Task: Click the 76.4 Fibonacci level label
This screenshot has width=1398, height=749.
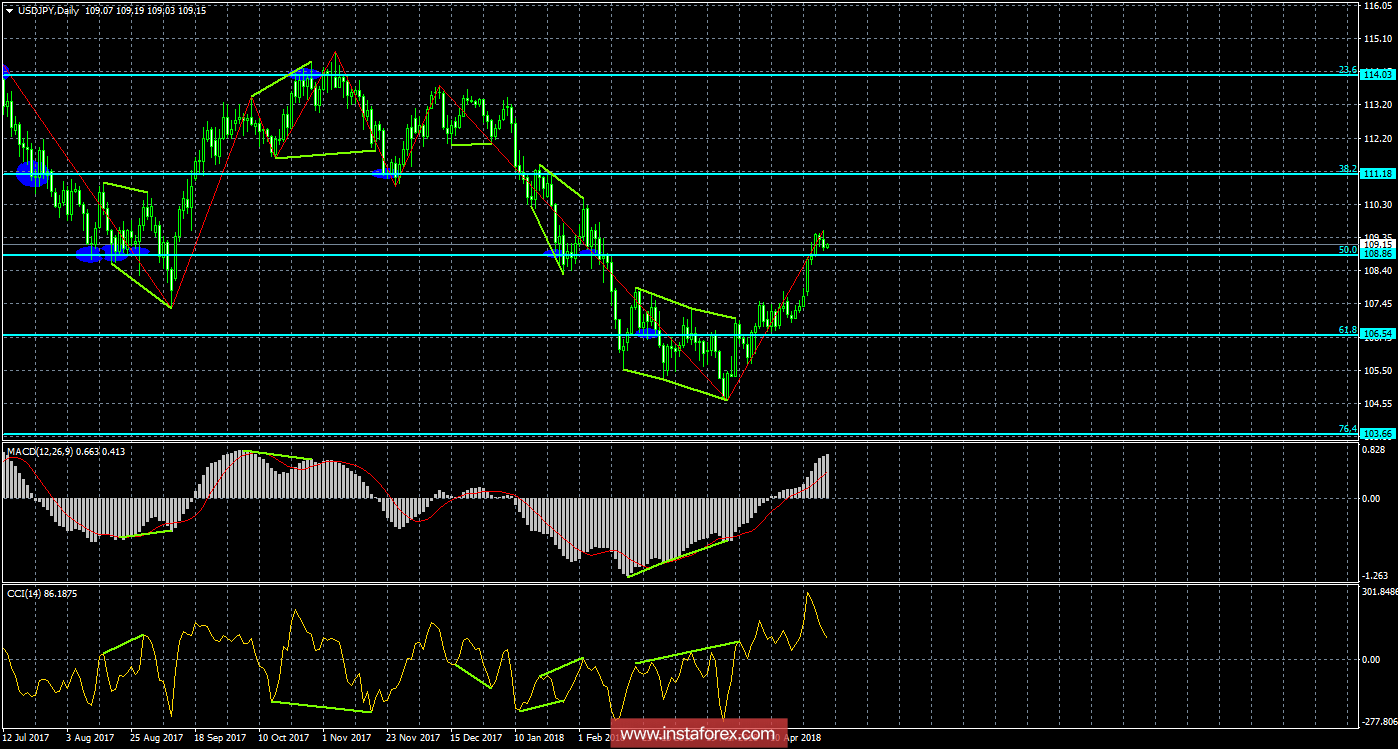Action: pos(1348,428)
